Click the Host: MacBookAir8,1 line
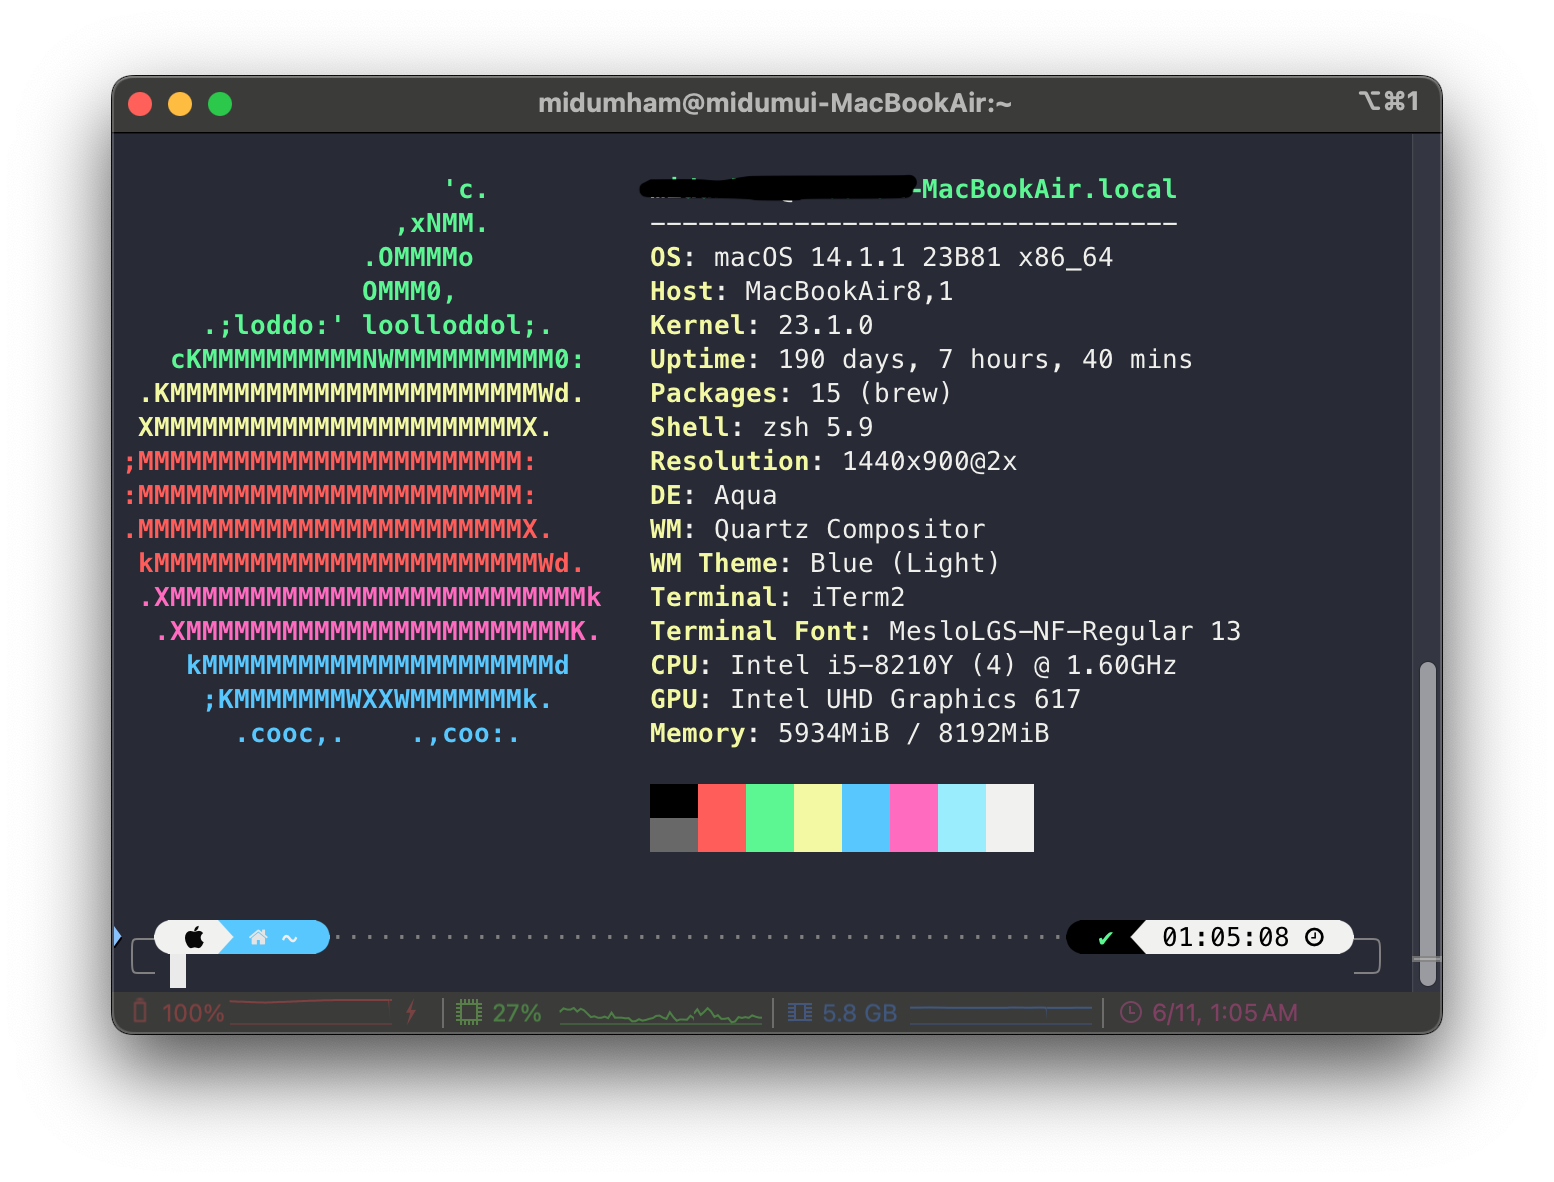This screenshot has height=1182, width=1554. tap(801, 291)
